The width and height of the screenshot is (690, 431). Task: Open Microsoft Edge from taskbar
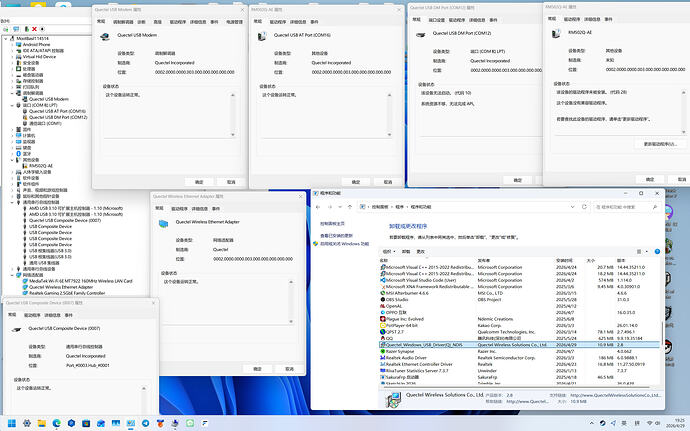[x=57, y=423]
